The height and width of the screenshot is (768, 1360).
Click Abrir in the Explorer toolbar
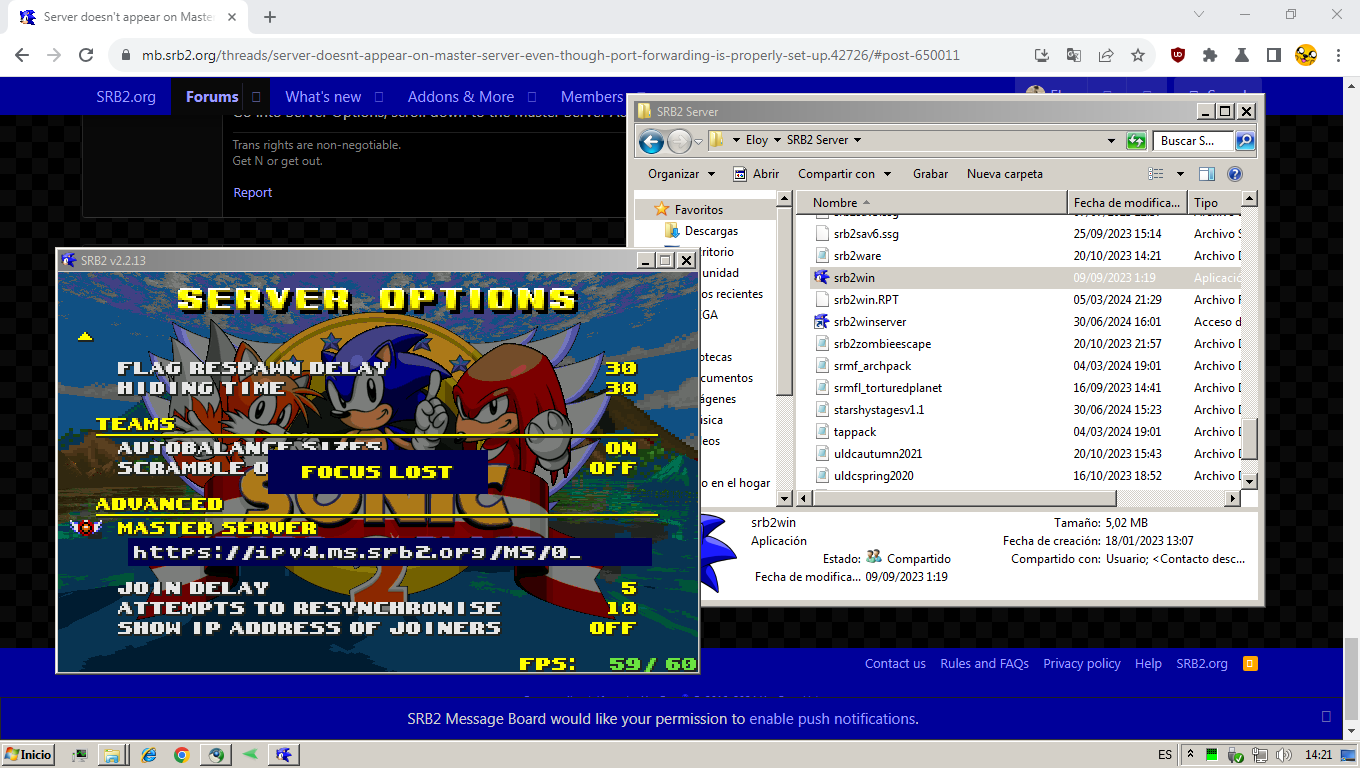click(756, 174)
